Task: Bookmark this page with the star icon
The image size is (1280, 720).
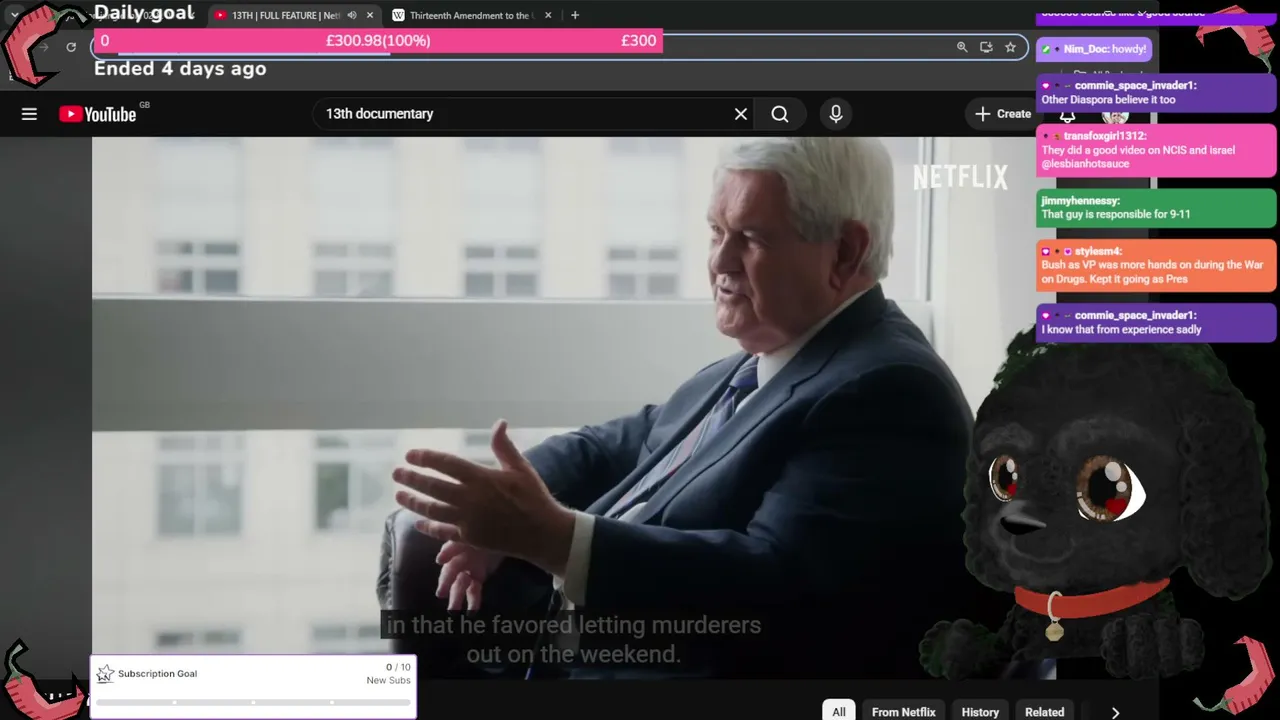Action: point(1010,47)
